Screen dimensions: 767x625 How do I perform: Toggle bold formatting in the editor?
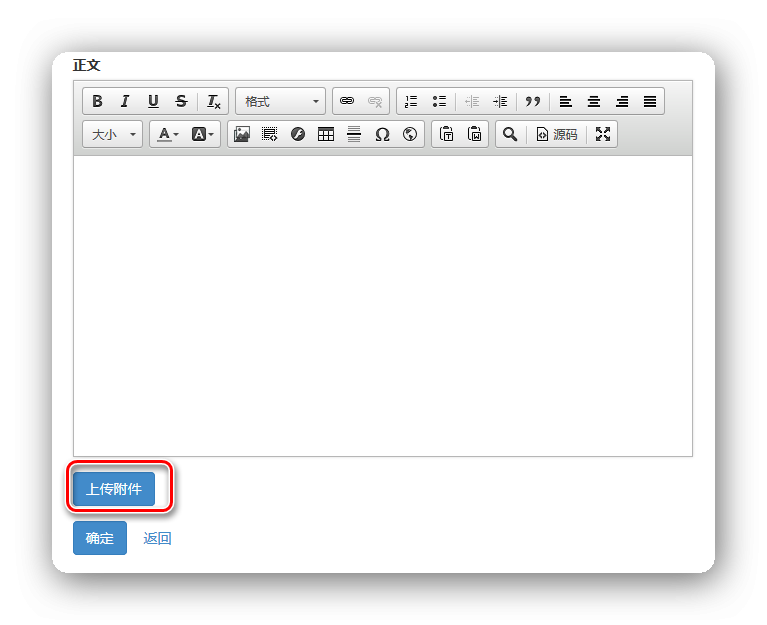(x=97, y=101)
